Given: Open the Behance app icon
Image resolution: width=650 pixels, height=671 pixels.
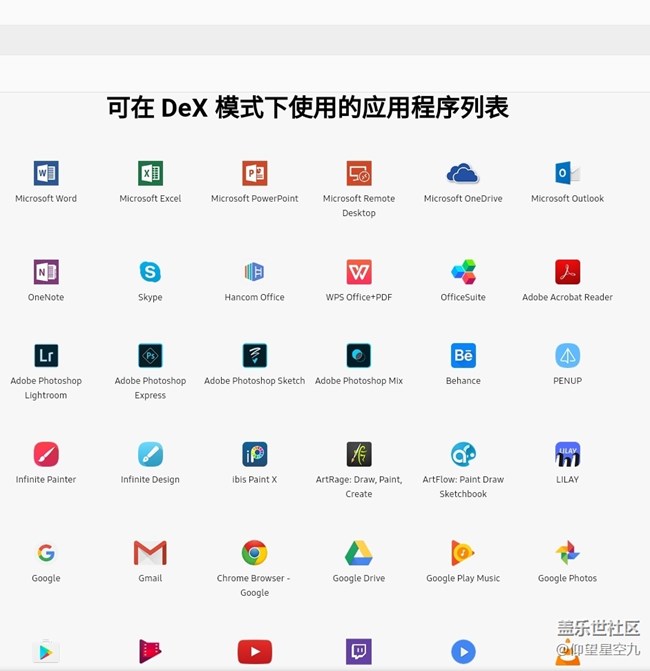Looking at the screenshot, I should point(463,356).
